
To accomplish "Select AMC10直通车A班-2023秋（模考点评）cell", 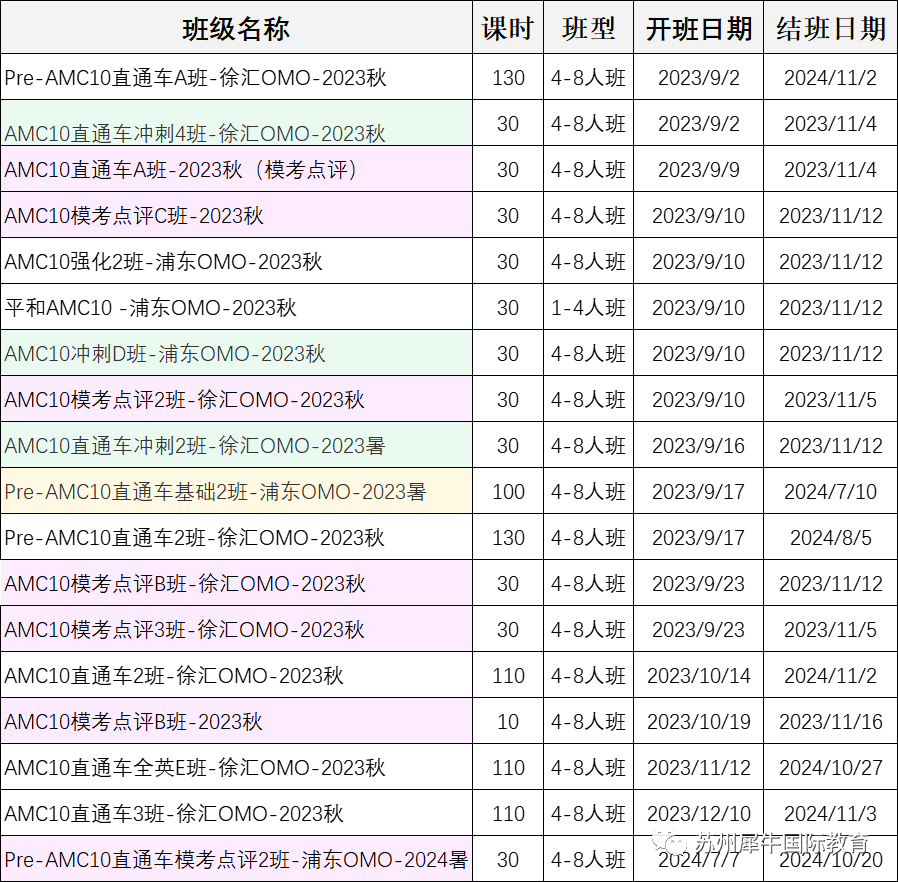I will click(x=236, y=169).
